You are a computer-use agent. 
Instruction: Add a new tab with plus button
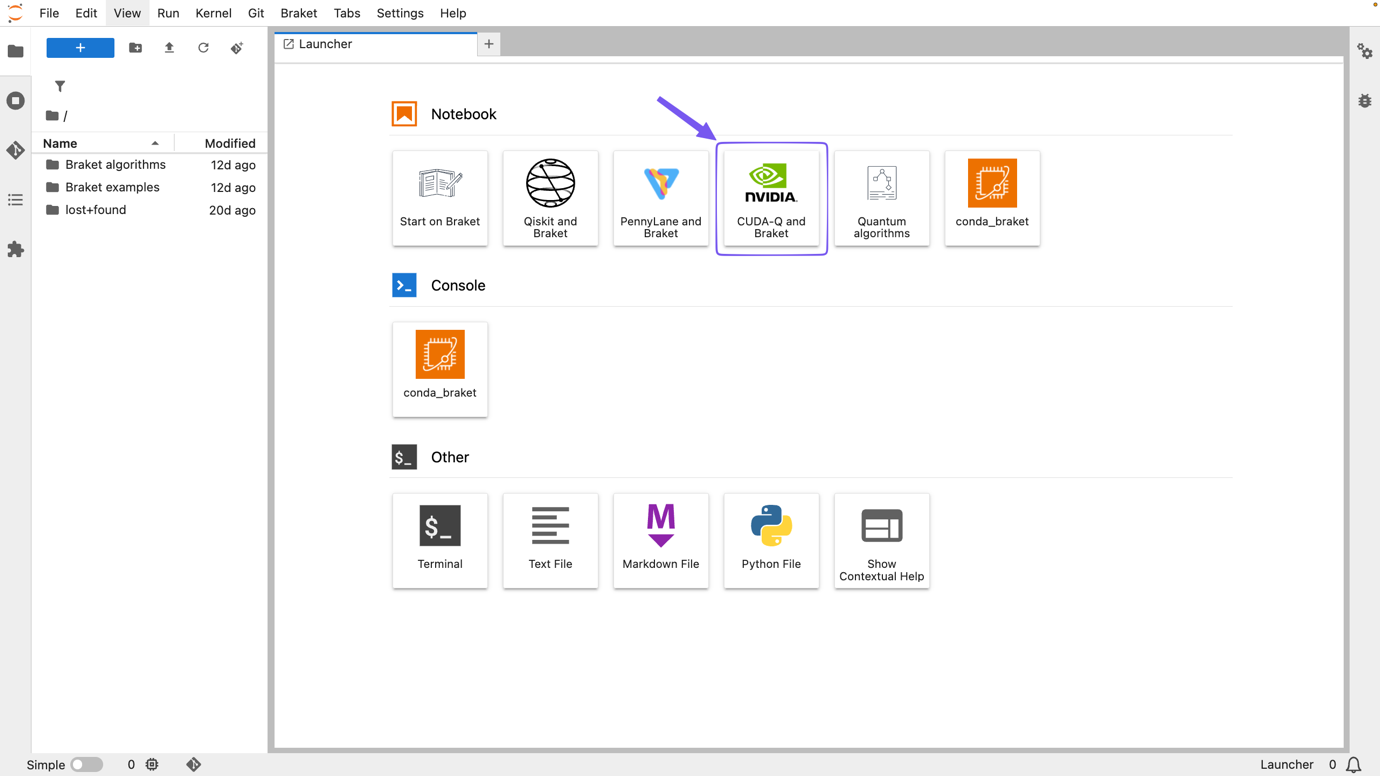(x=489, y=44)
